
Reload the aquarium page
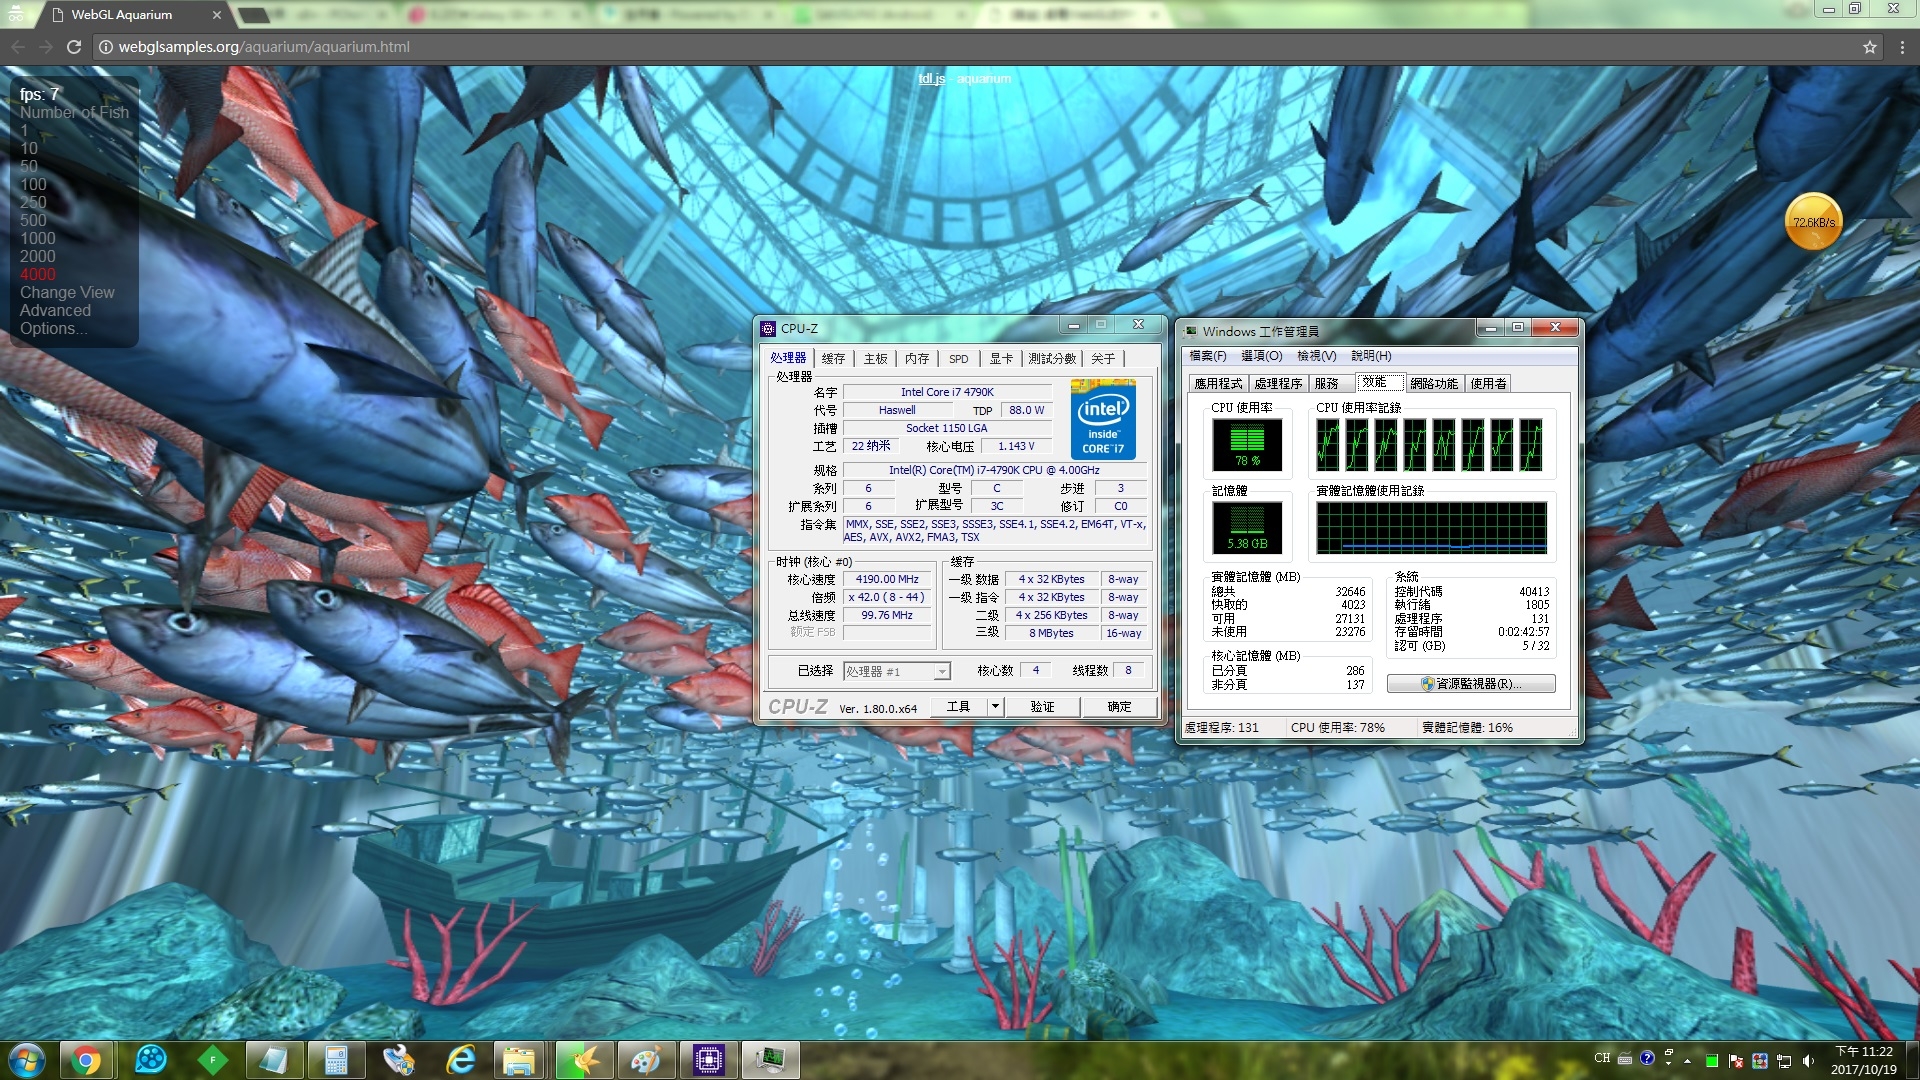73,47
